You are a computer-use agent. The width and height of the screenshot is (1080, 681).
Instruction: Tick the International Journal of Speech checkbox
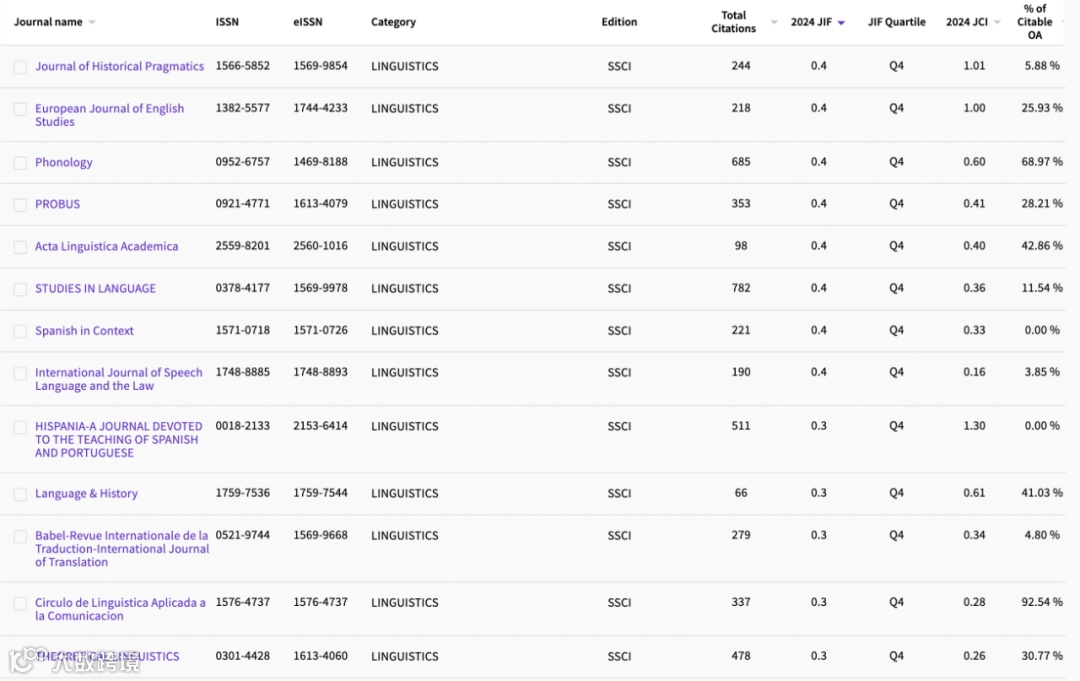point(21,373)
